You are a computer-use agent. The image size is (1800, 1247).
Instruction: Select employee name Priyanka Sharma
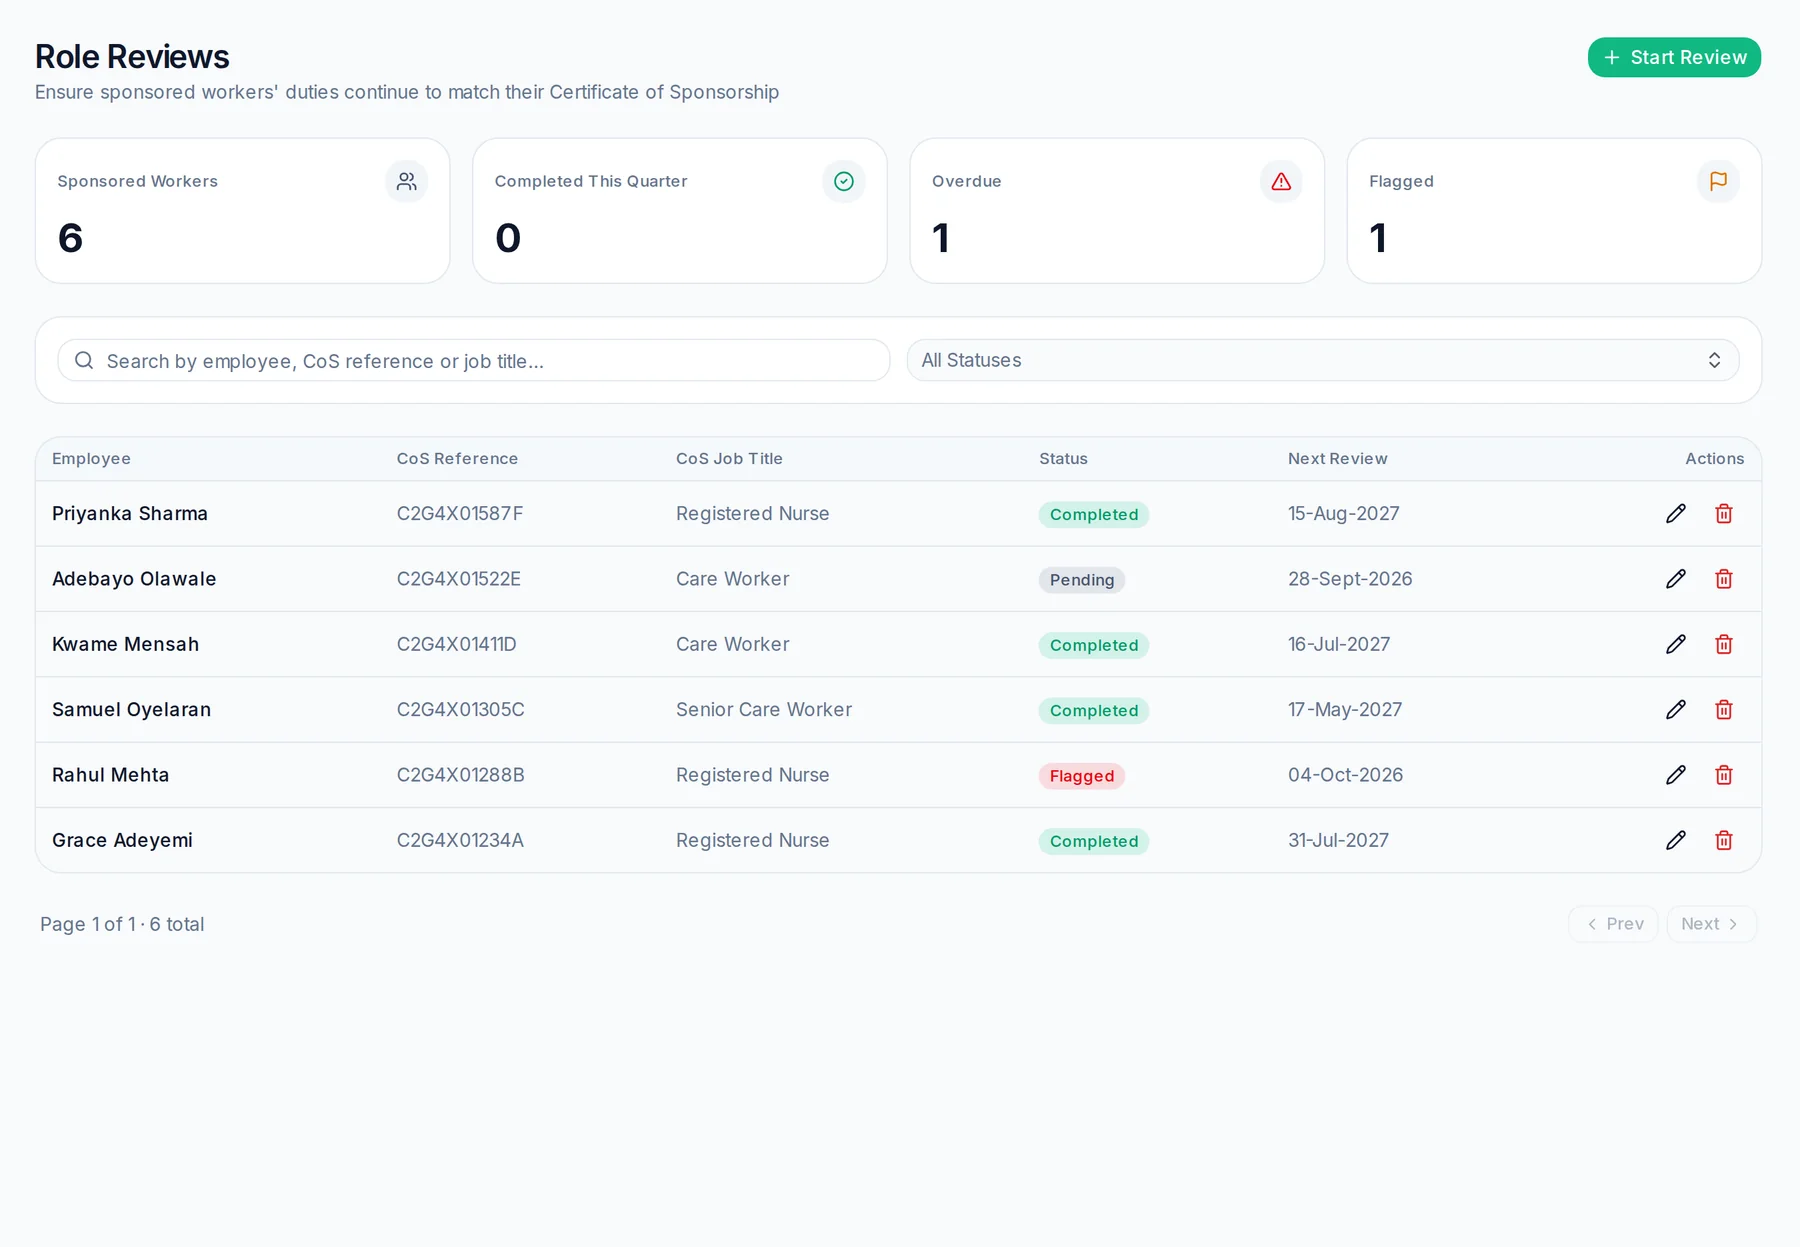pyautogui.click(x=130, y=514)
